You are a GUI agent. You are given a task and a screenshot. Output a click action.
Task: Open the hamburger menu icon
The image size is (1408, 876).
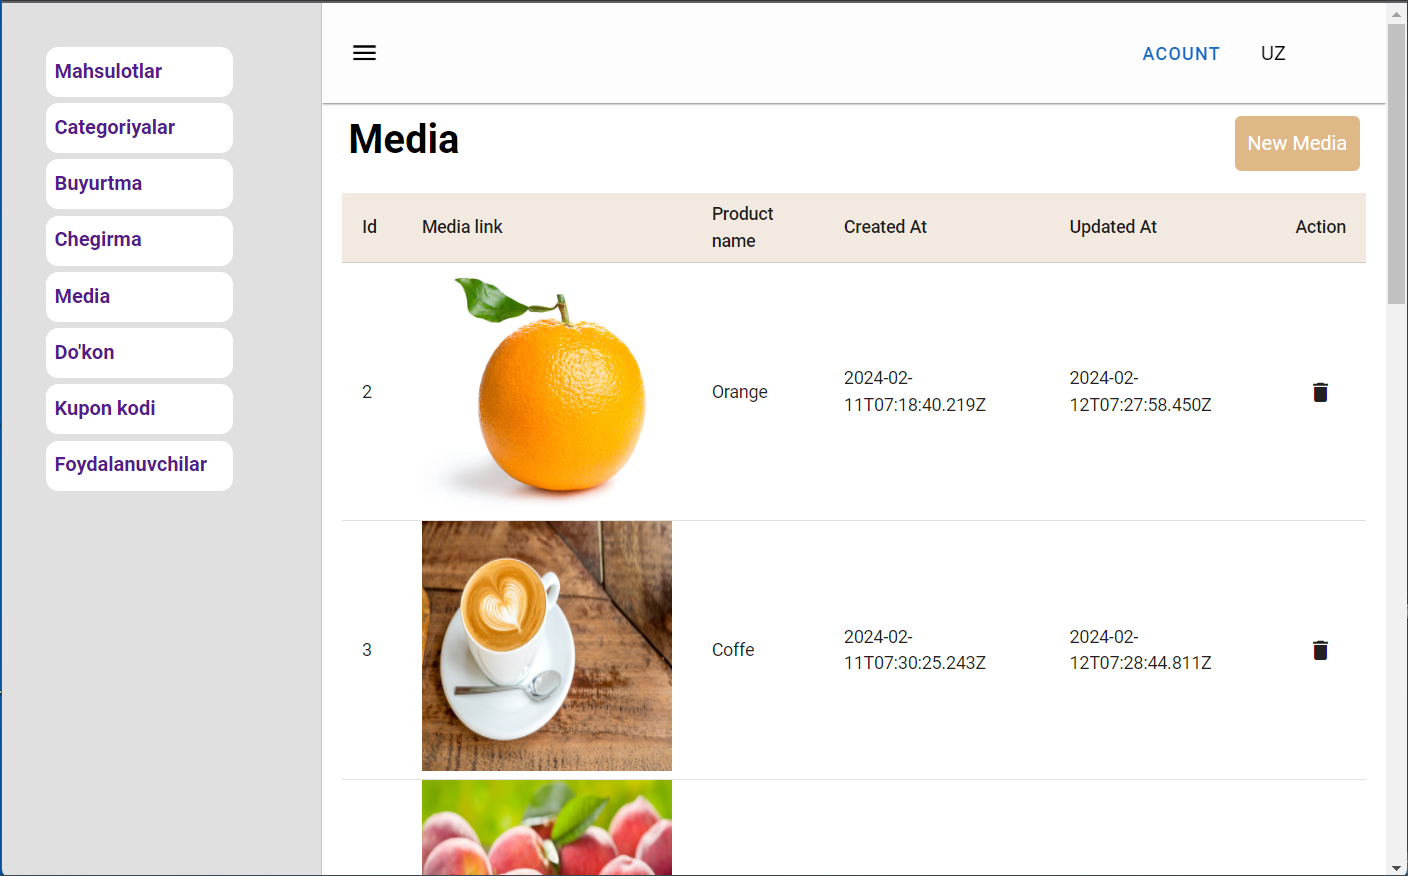[x=364, y=53]
